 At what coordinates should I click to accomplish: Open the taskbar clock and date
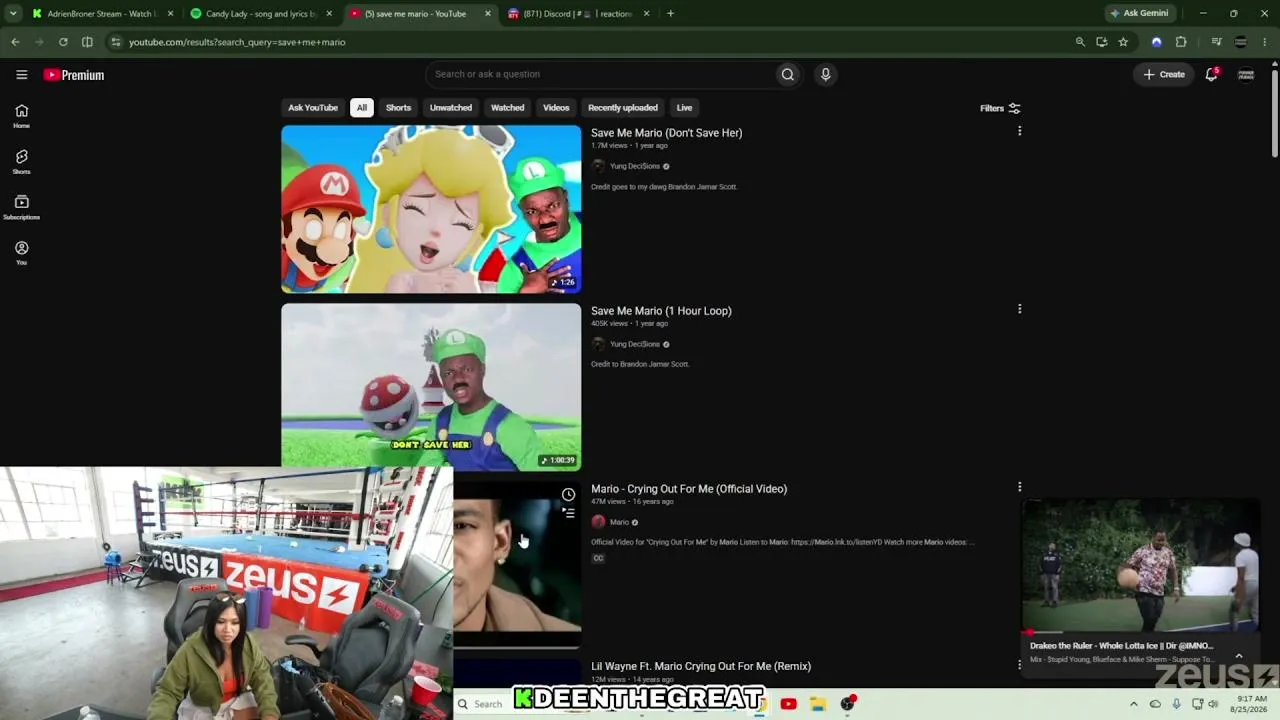click(1247, 704)
